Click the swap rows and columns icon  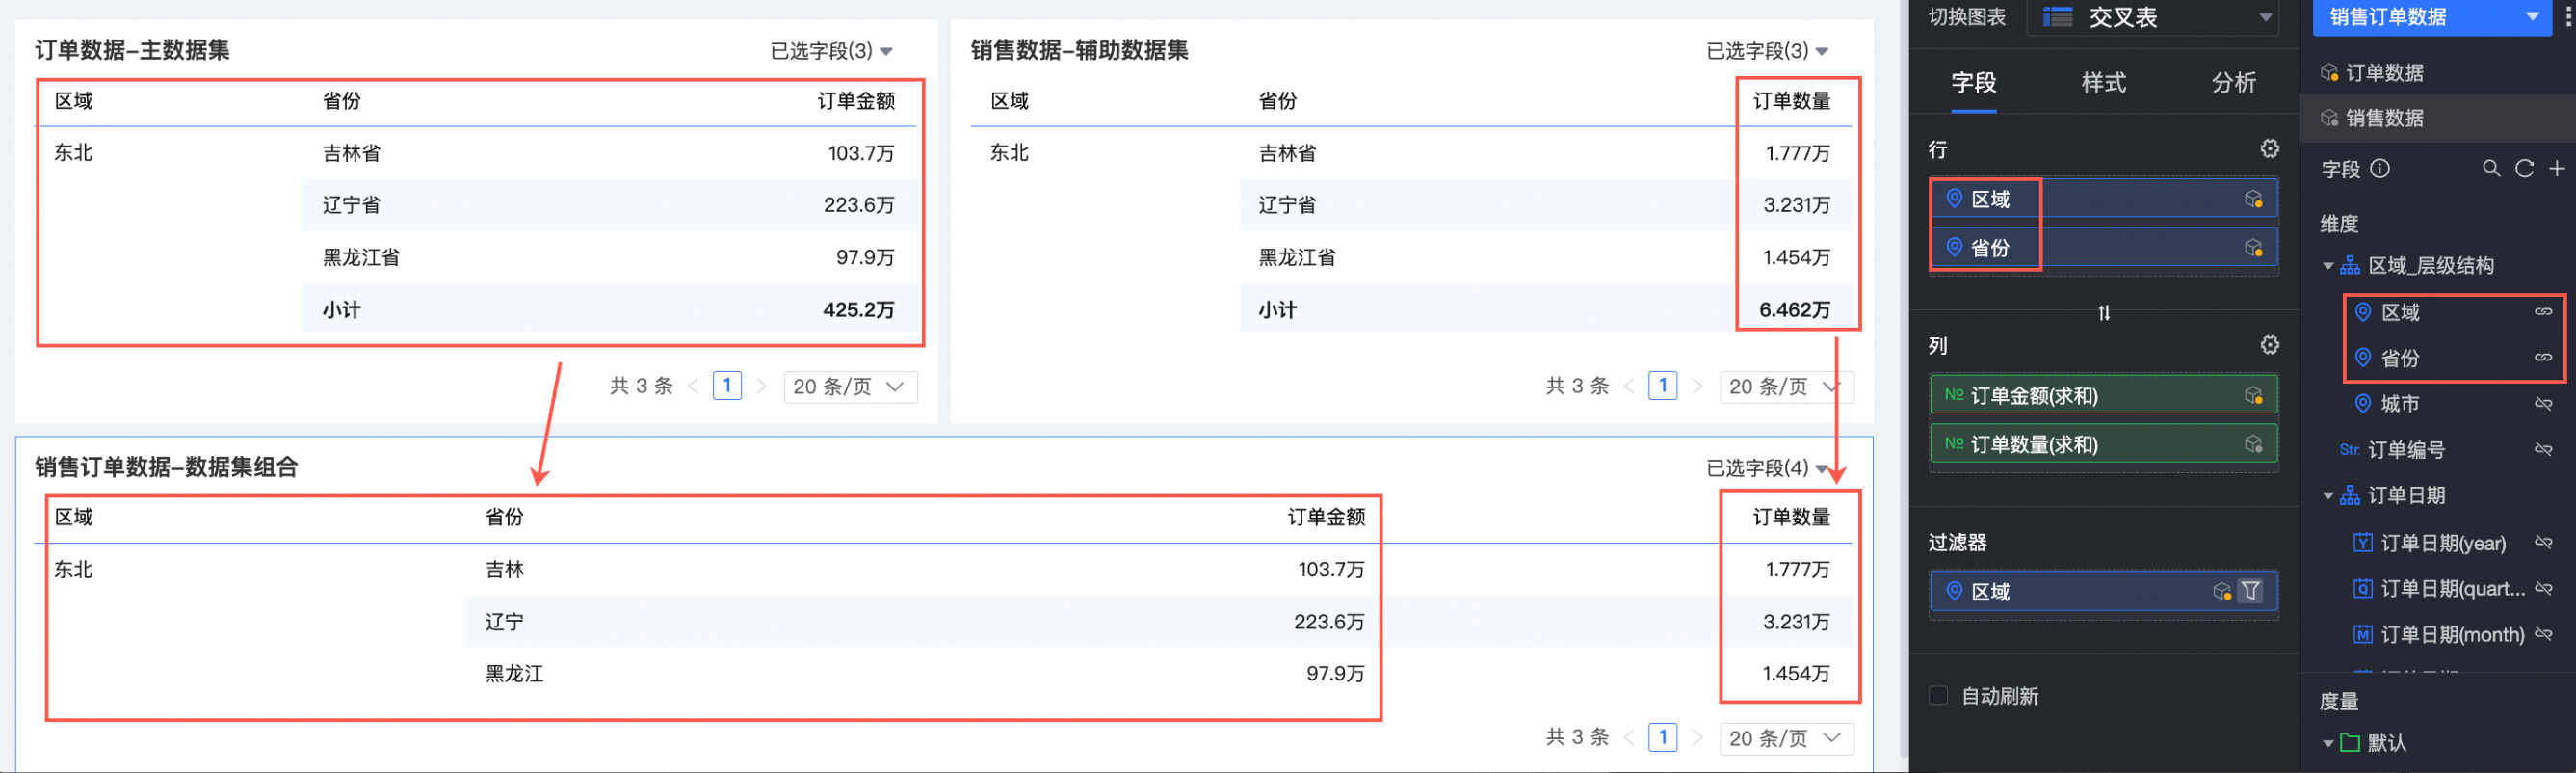pyautogui.click(x=2104, y=313)
